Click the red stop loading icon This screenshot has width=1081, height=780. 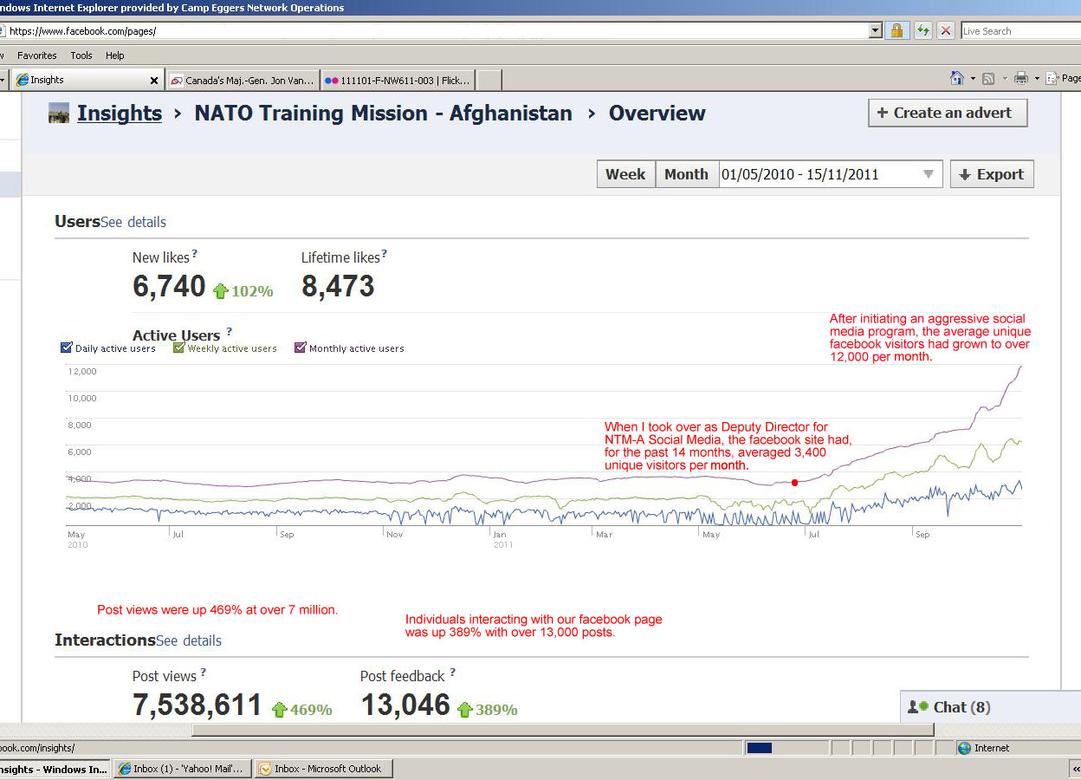[x=946, y=31]
